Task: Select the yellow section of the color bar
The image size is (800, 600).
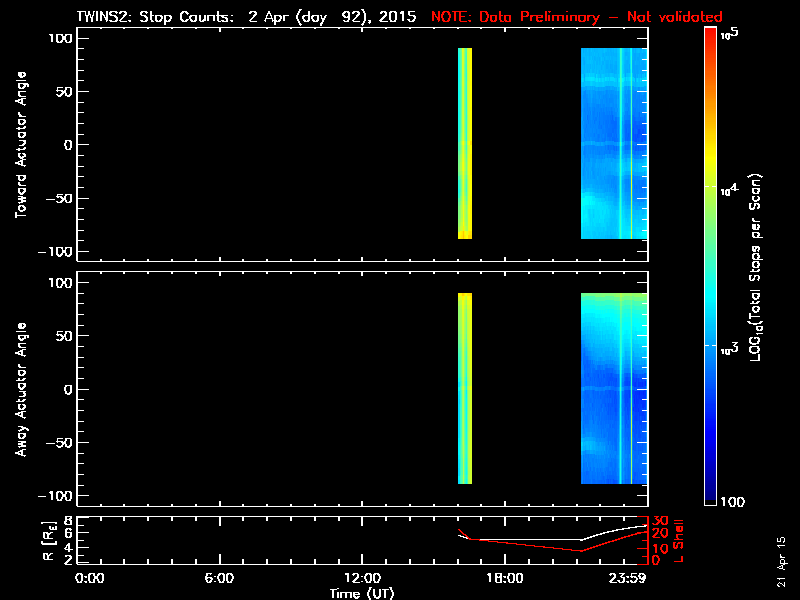Action: tap(710, 160)
